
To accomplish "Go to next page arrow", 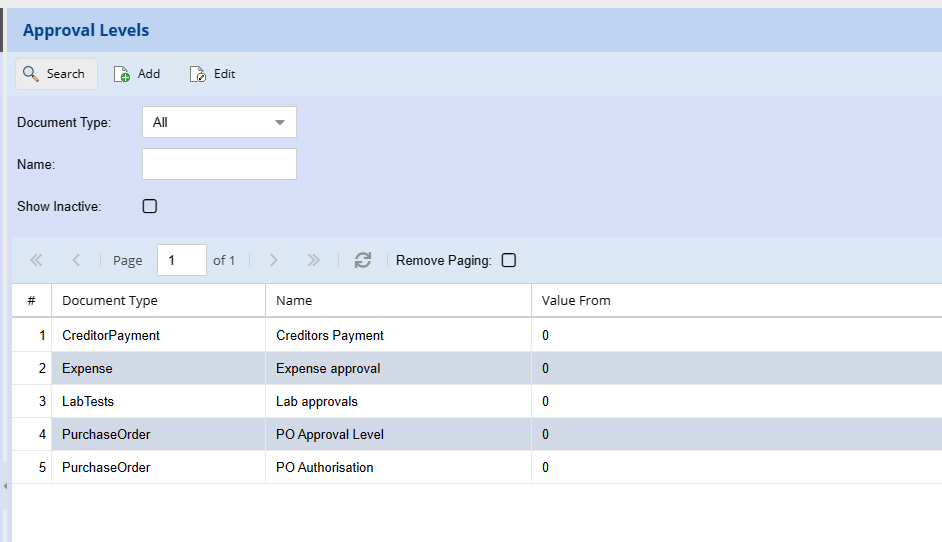I will pyautogui.click(x=274, y=260).
